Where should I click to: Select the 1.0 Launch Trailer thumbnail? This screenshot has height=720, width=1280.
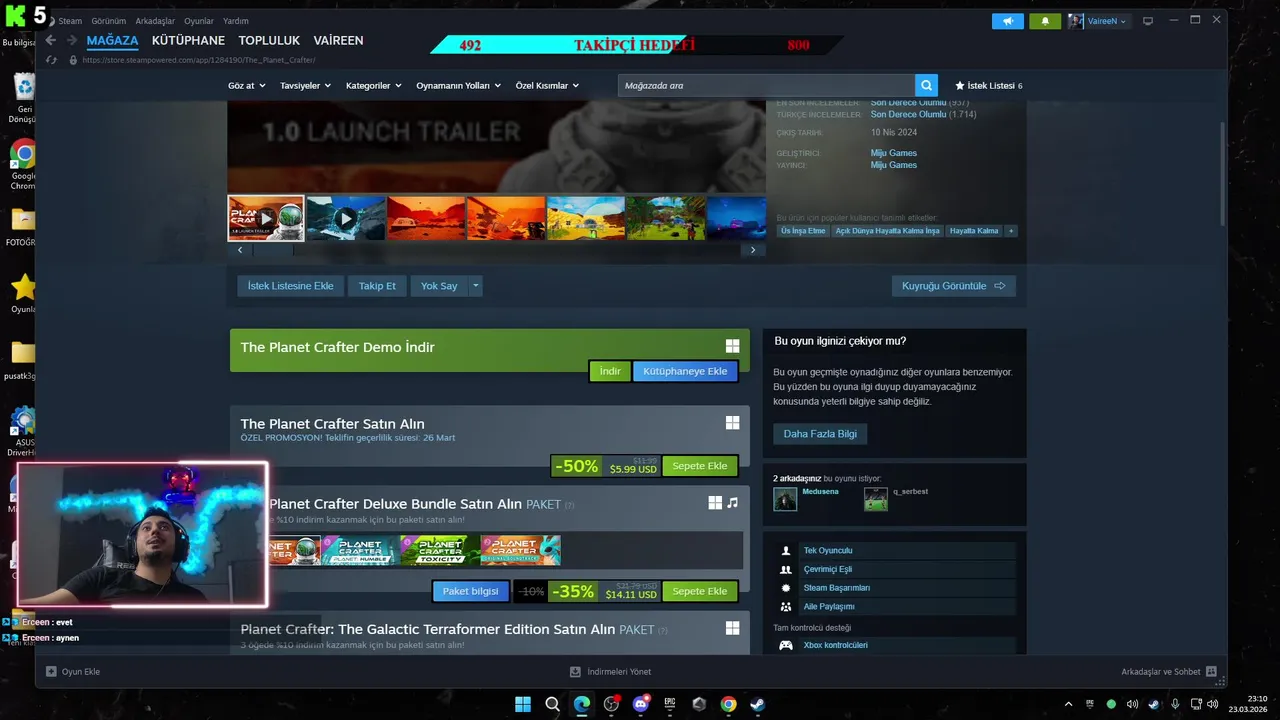266,218
